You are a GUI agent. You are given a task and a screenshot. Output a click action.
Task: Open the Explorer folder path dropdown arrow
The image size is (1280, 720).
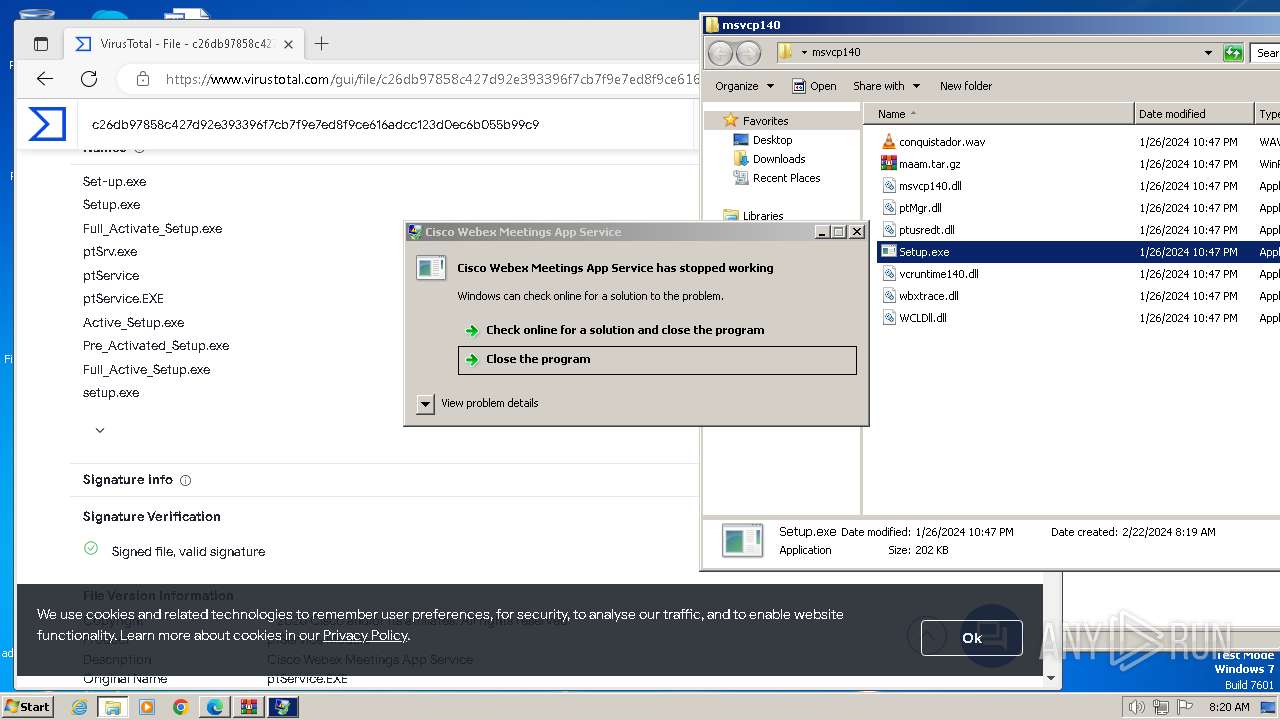(x=804, y=52)
